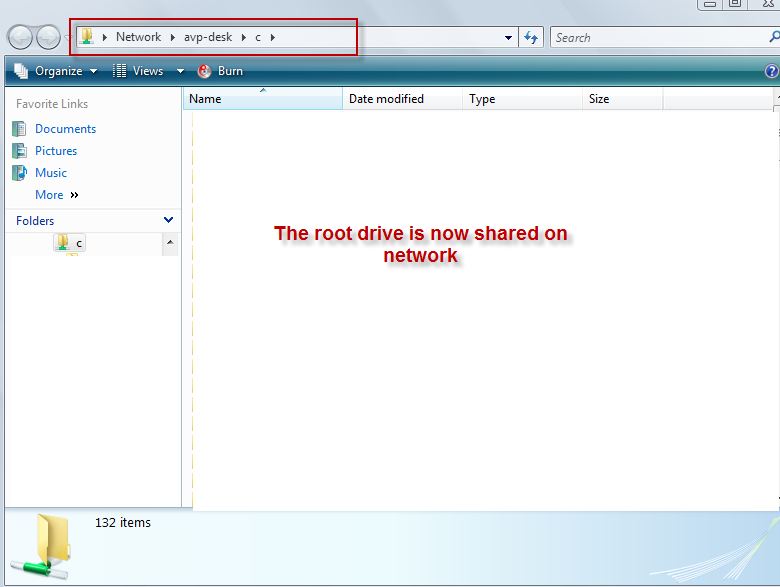Sort by Name column header
This screenshot has height=587, width=780.
[x=262, y=99]
